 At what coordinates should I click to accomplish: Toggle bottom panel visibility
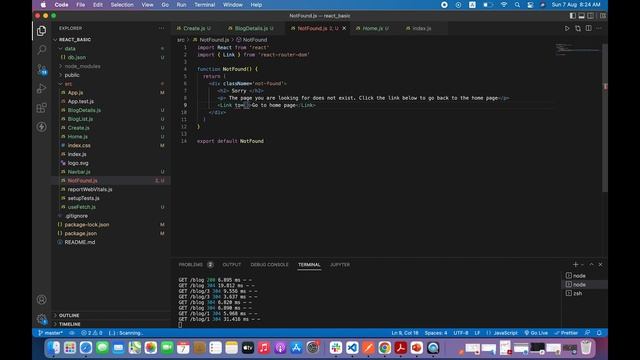tap(582, 16)
